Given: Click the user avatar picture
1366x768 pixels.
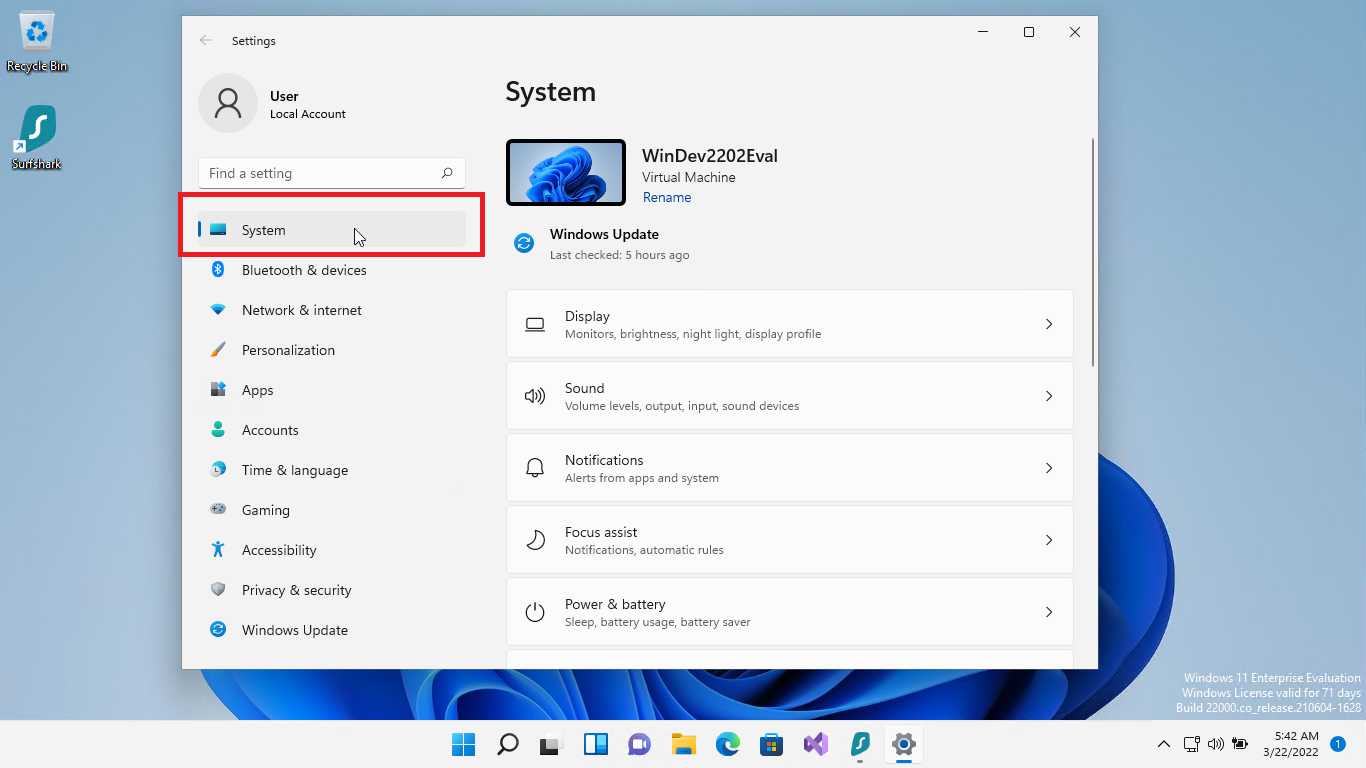Looking at the screenshot, I should tap(228, 103).
